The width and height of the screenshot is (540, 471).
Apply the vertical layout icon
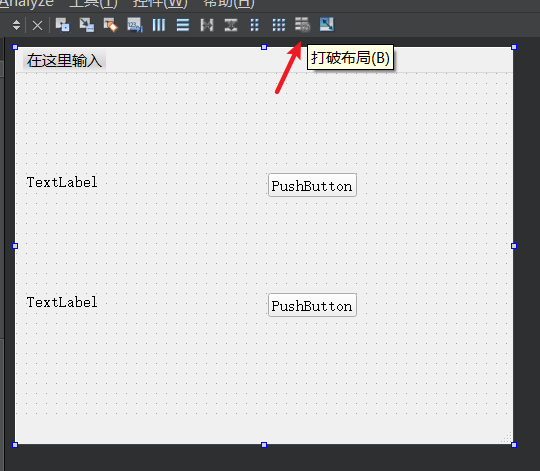[183, 25]
